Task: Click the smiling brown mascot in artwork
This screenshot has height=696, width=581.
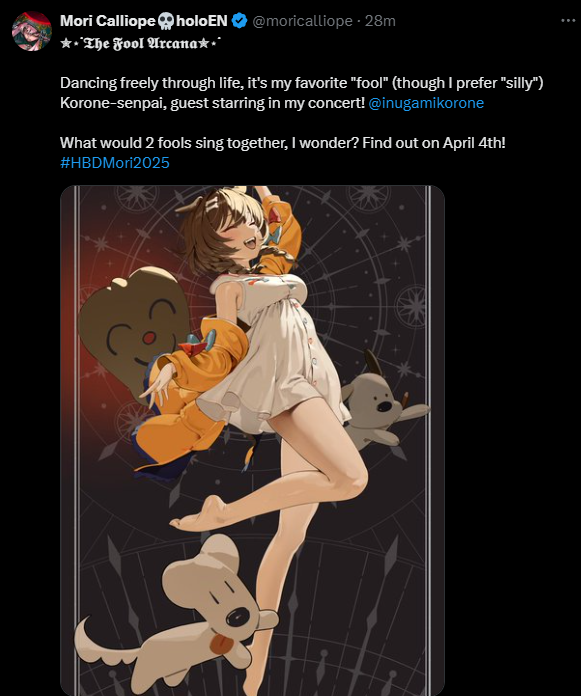Action: (x=133, y=328)
